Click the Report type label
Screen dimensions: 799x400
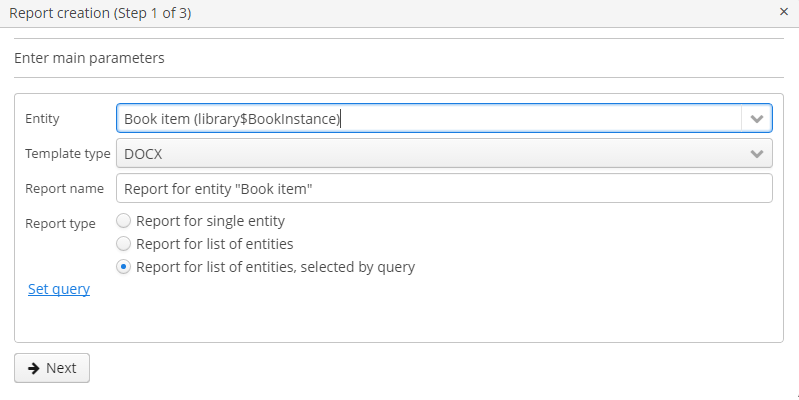tap(60, 223)
